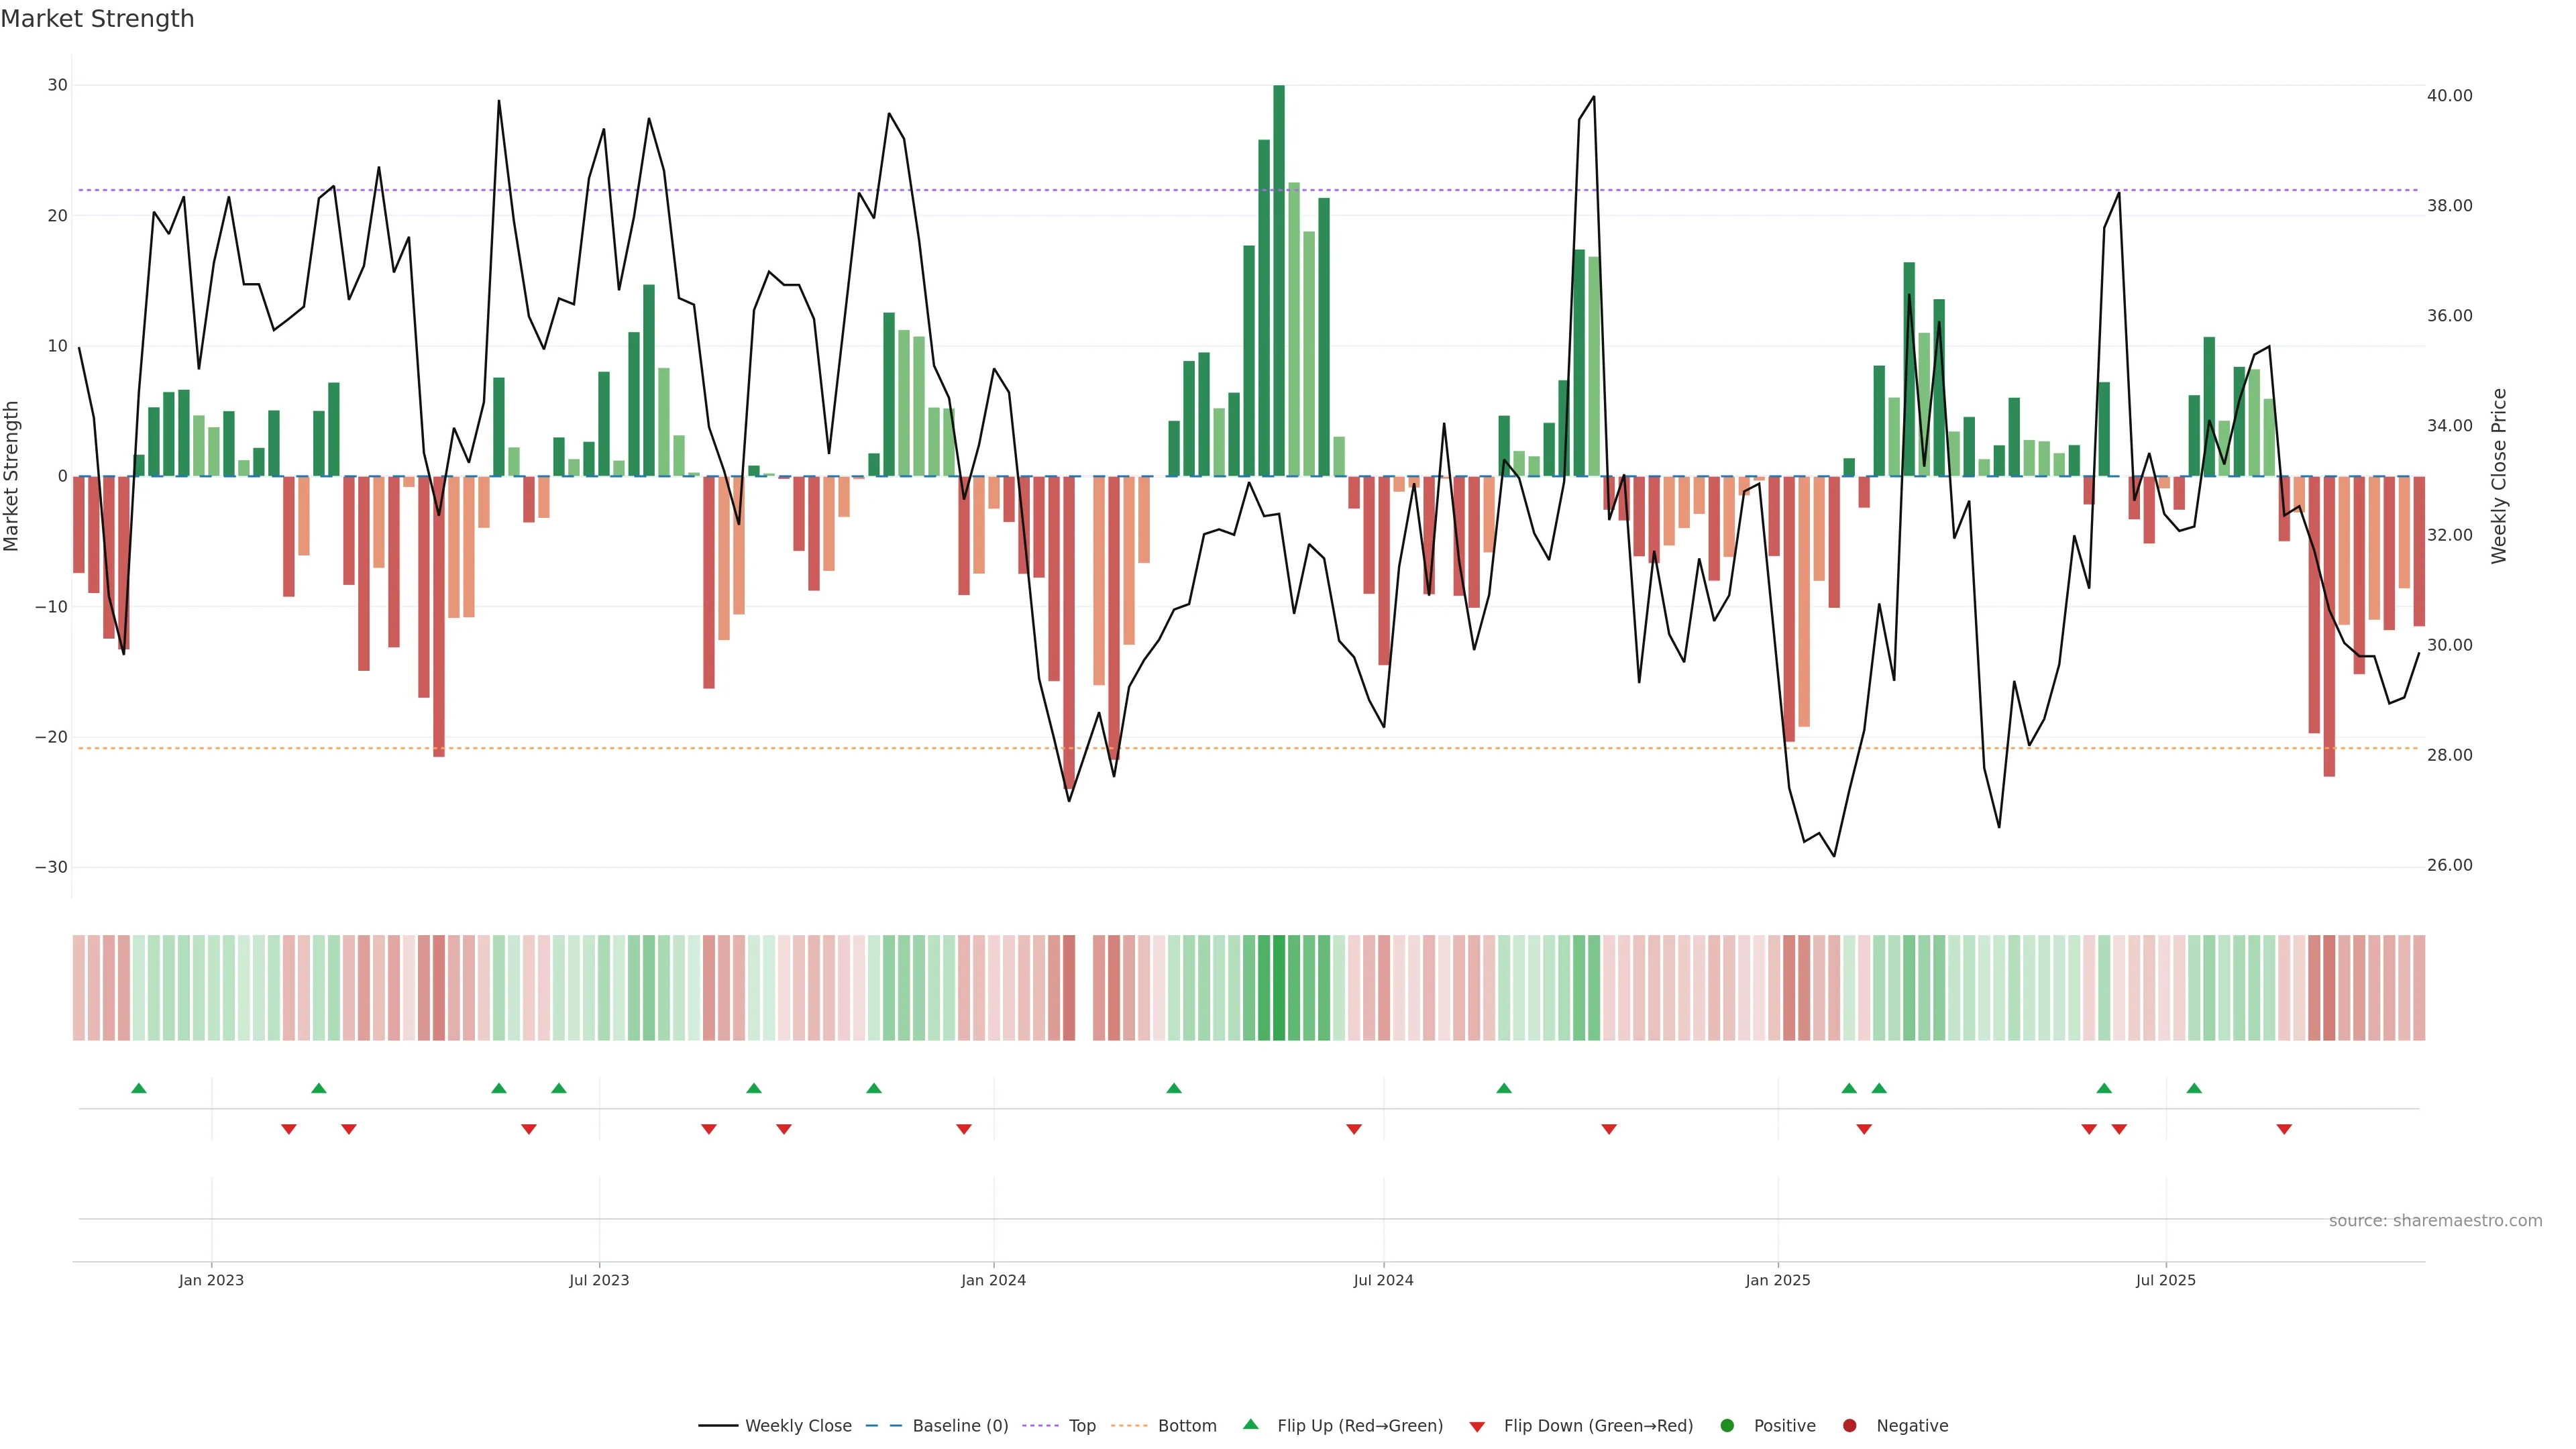Click the 40.00 right axis price label

[x=2449, y=96]
